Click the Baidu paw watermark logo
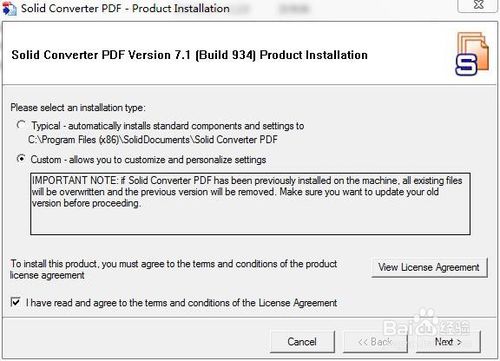 pyautogui.click(x=427, y=323)
